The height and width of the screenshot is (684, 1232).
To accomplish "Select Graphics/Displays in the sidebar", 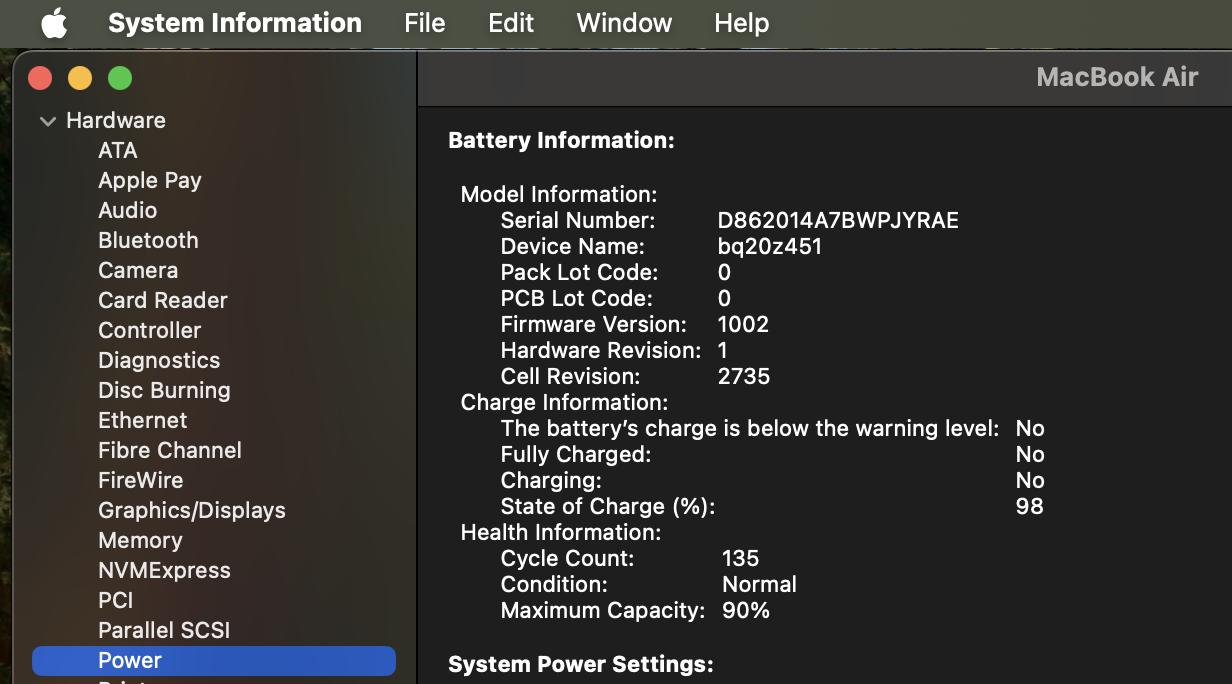I will click(192, 510).
